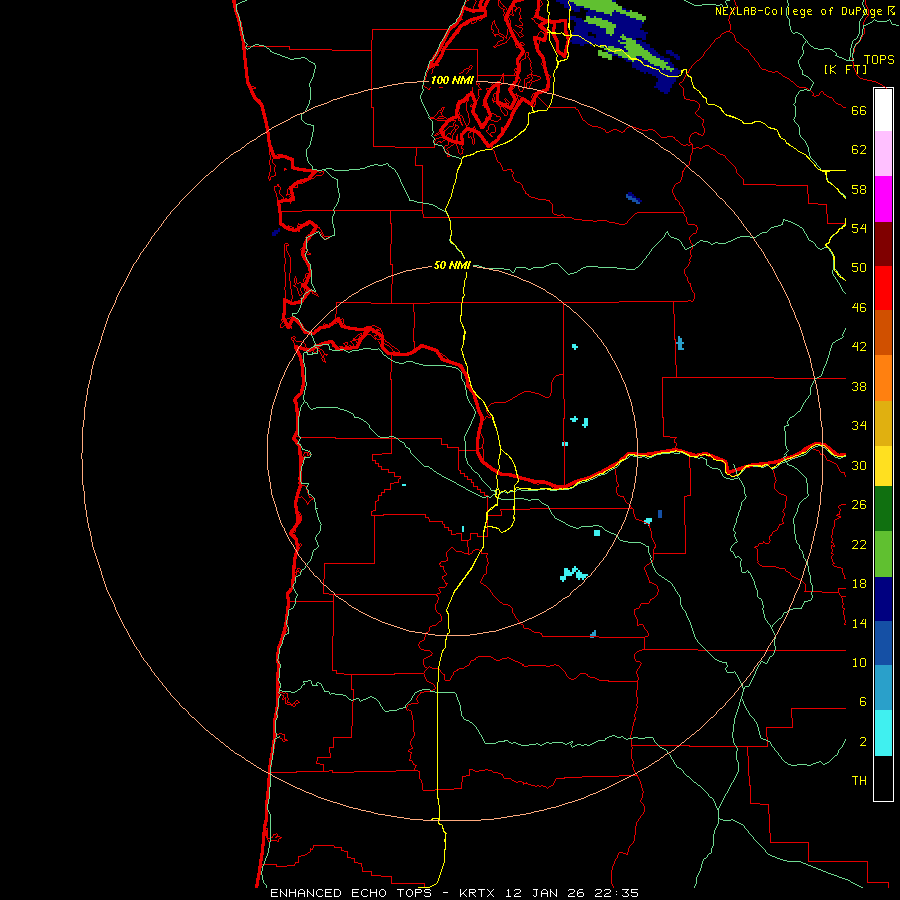Click the dark red 50-54 kft swatch
900x900 pixels.
pos(883,243)
